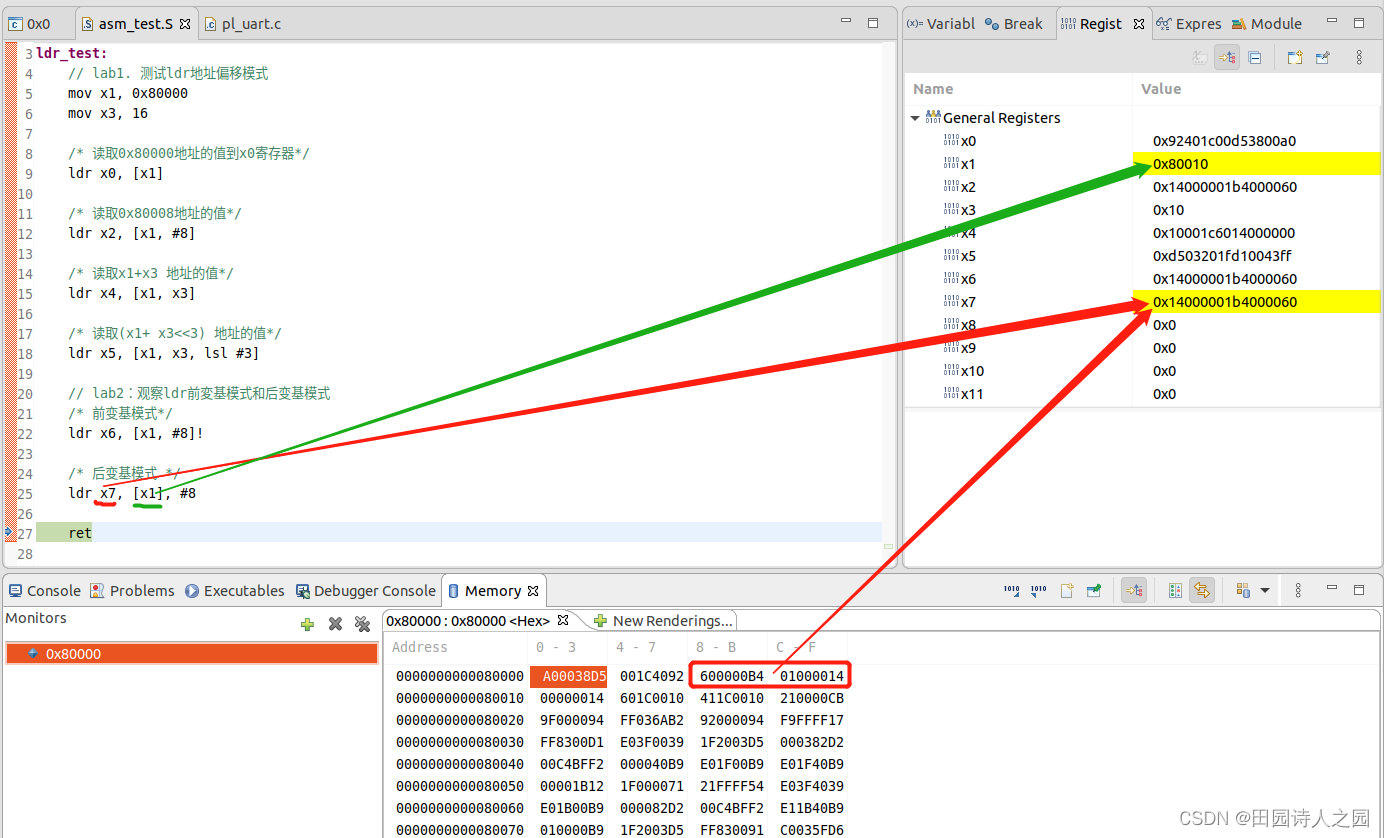Switch to the Debugger Console tab

click(x=366, y=591)
